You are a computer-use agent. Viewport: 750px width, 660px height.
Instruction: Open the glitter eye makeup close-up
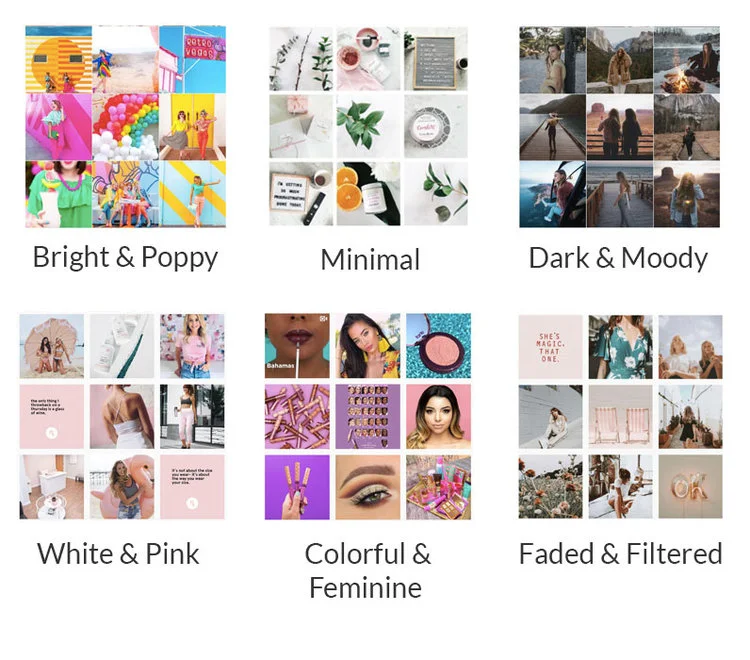coord(368,487)
